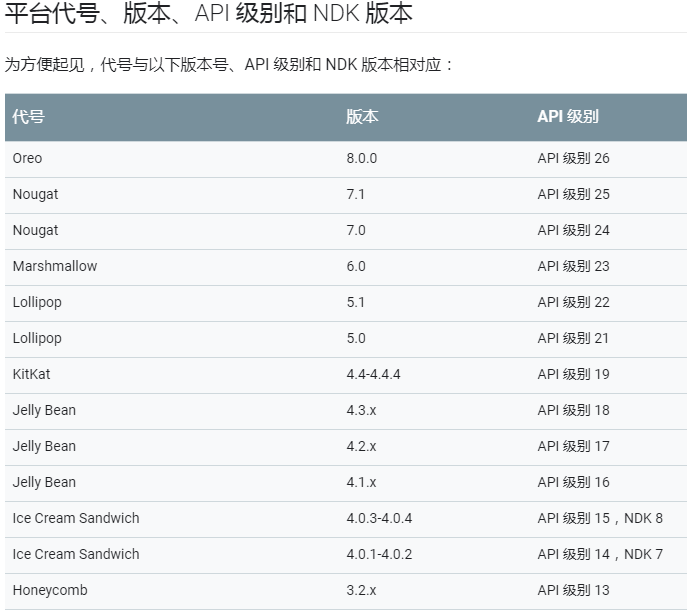Click the 代号 column header
687x610 pixels.
(x=29, y=116)
